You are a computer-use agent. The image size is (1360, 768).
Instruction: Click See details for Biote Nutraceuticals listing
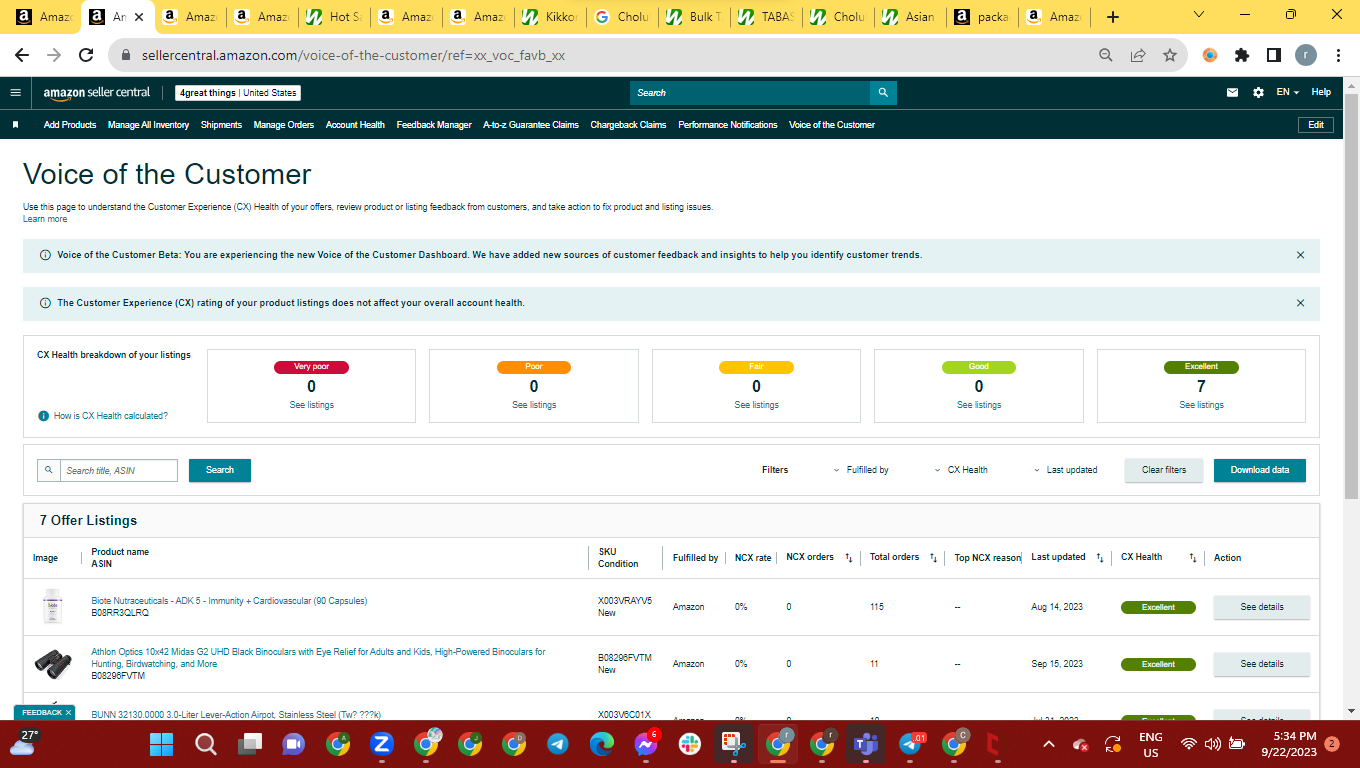1262,607
